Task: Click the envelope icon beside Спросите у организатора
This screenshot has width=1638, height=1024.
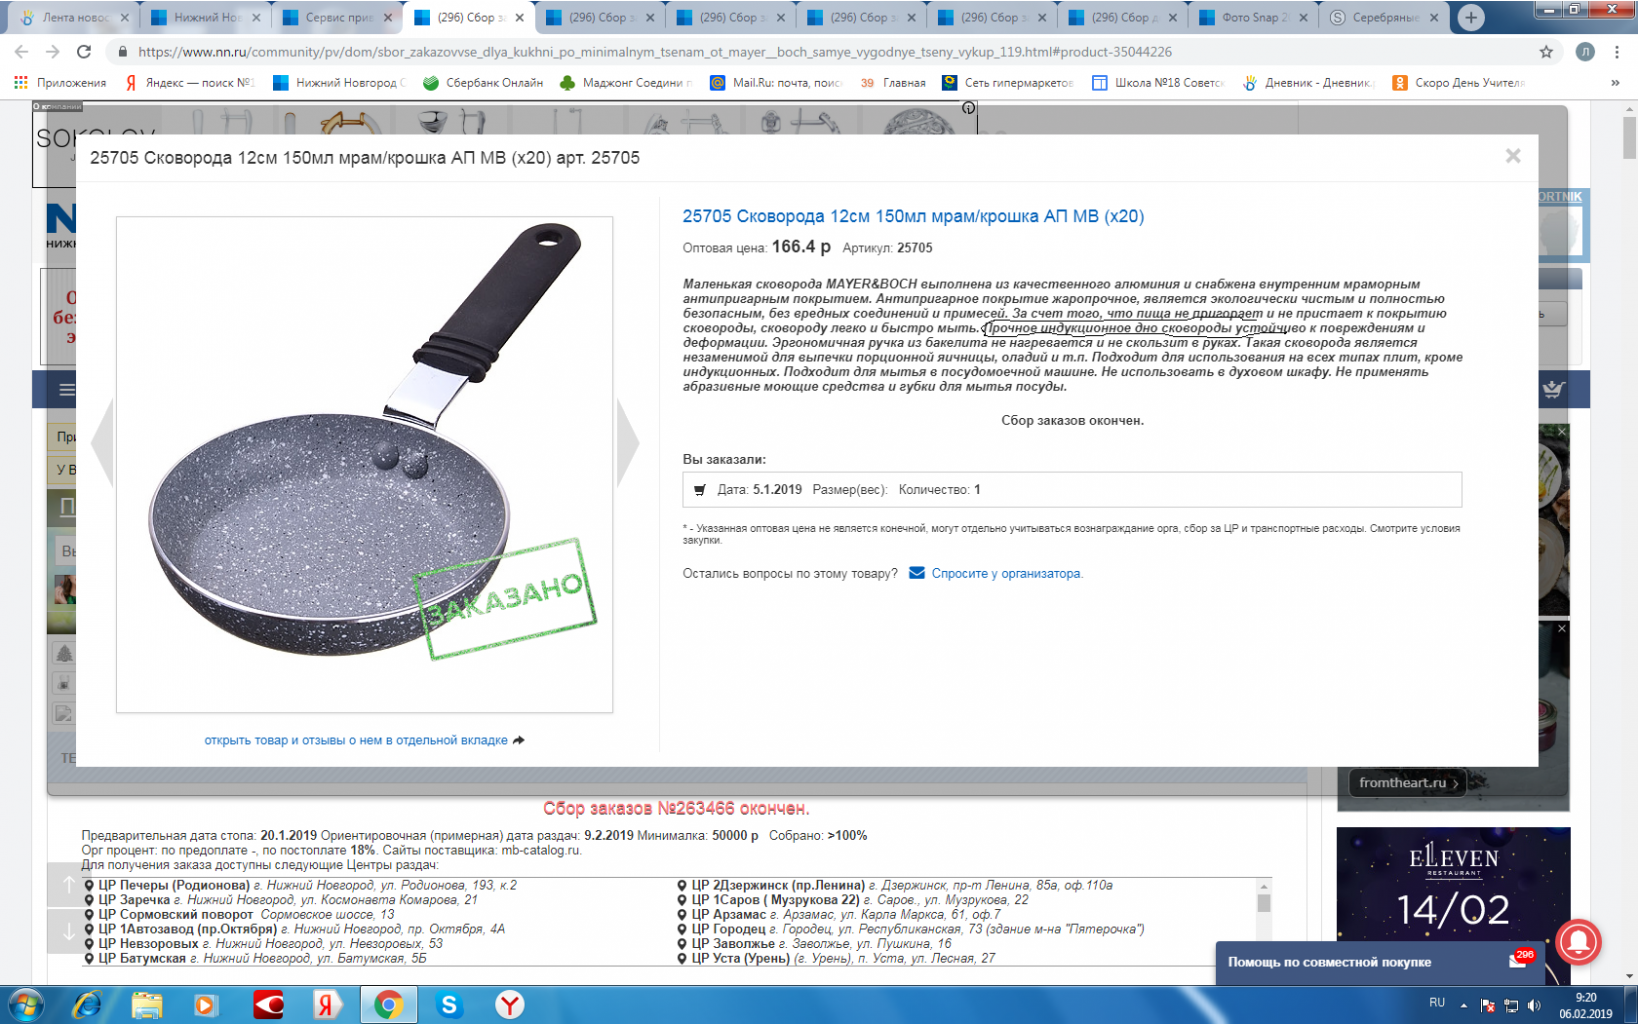Action: pos(916,573)
